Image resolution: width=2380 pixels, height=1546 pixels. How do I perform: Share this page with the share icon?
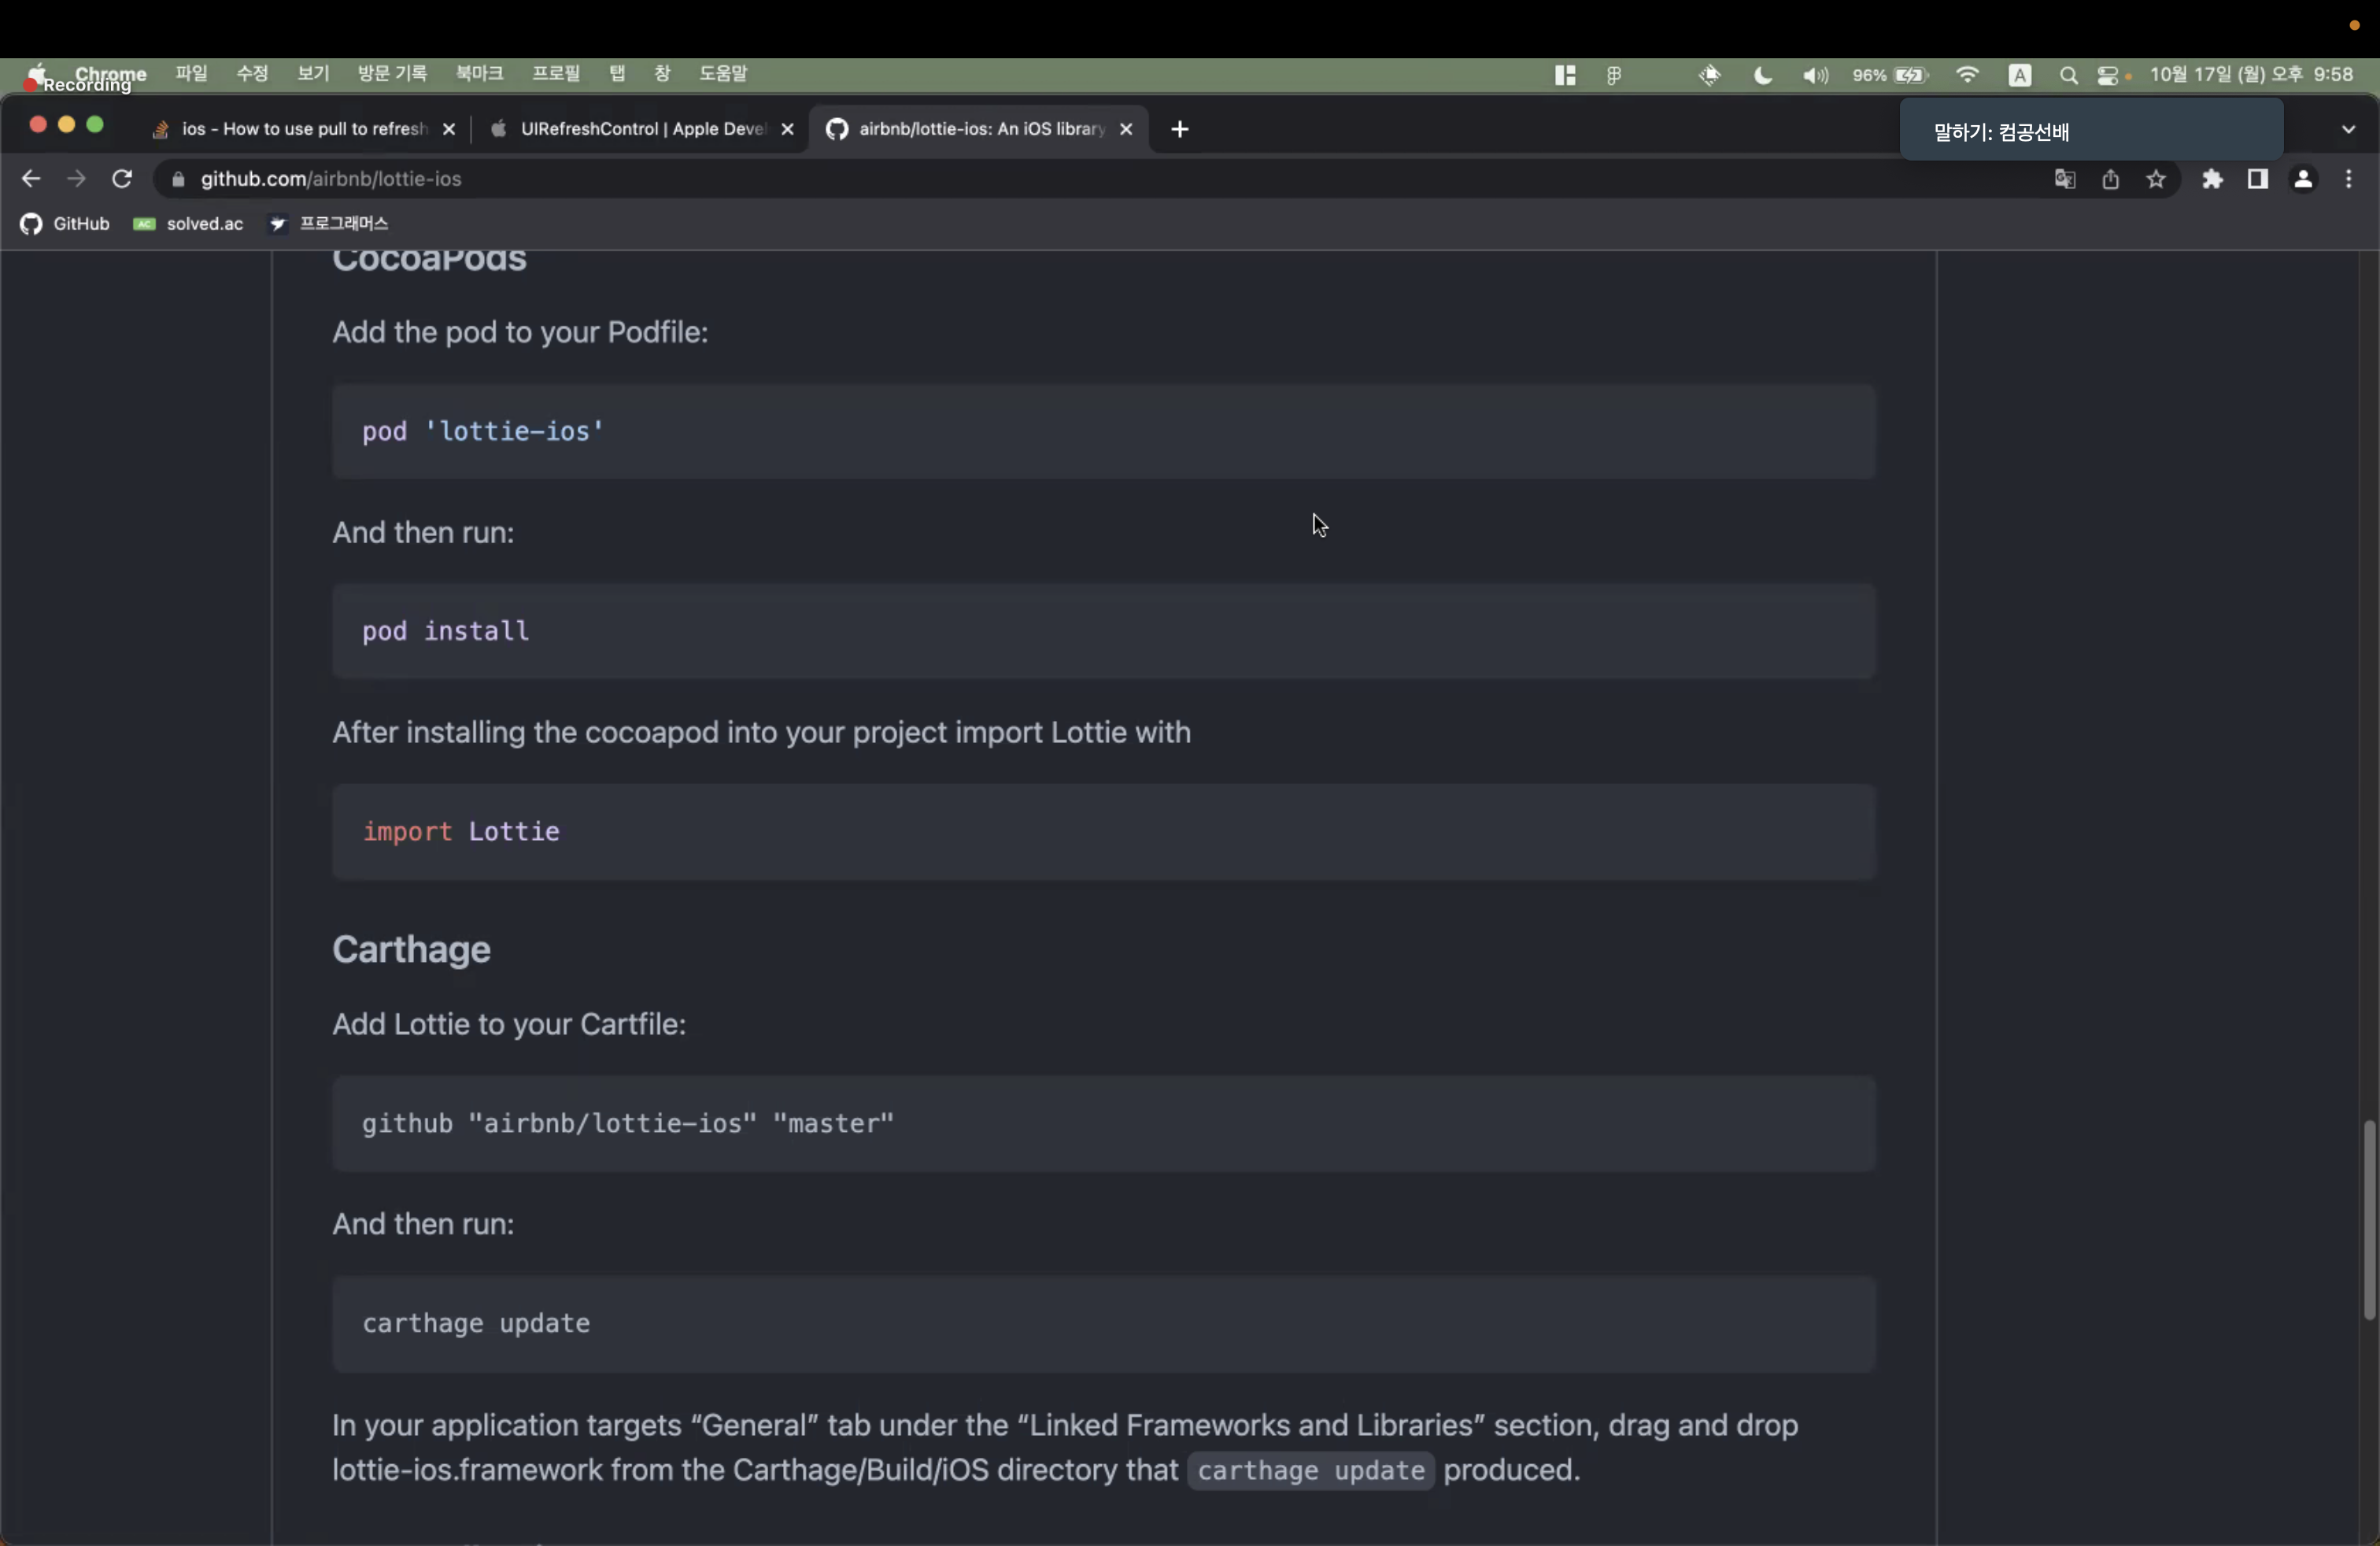pyautogui.click(x=2110, y=179)
